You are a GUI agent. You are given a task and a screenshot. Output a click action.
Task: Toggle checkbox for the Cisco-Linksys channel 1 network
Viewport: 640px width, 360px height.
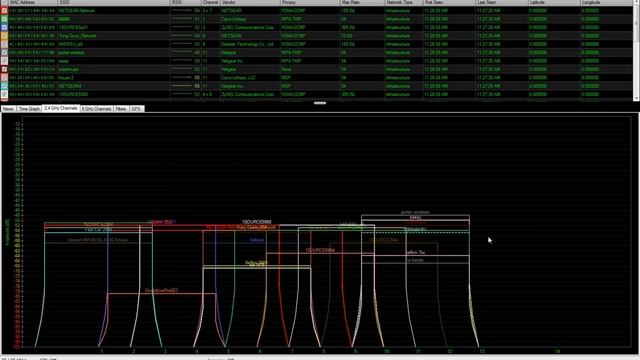click(x=4, y=19)
